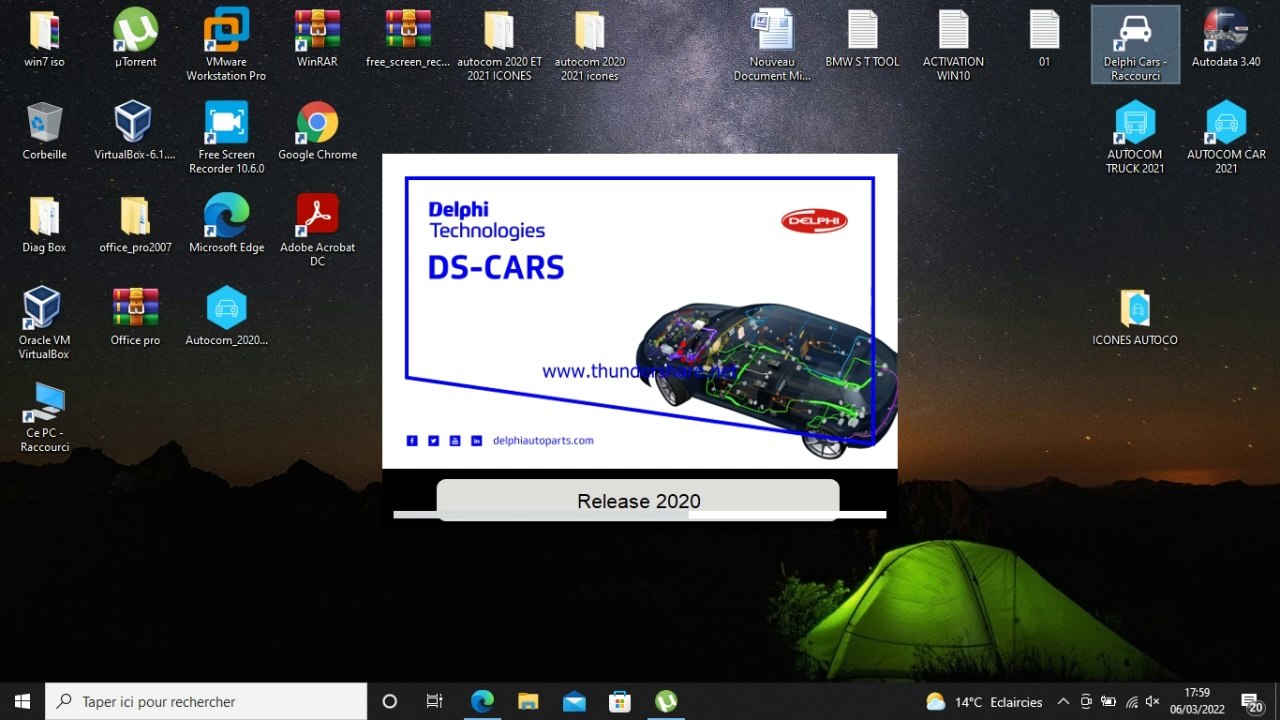Select the ICONES AUTOCO folder
Screen dimensions: 1280x720
pyautogui.click(x=1135, y=317)
